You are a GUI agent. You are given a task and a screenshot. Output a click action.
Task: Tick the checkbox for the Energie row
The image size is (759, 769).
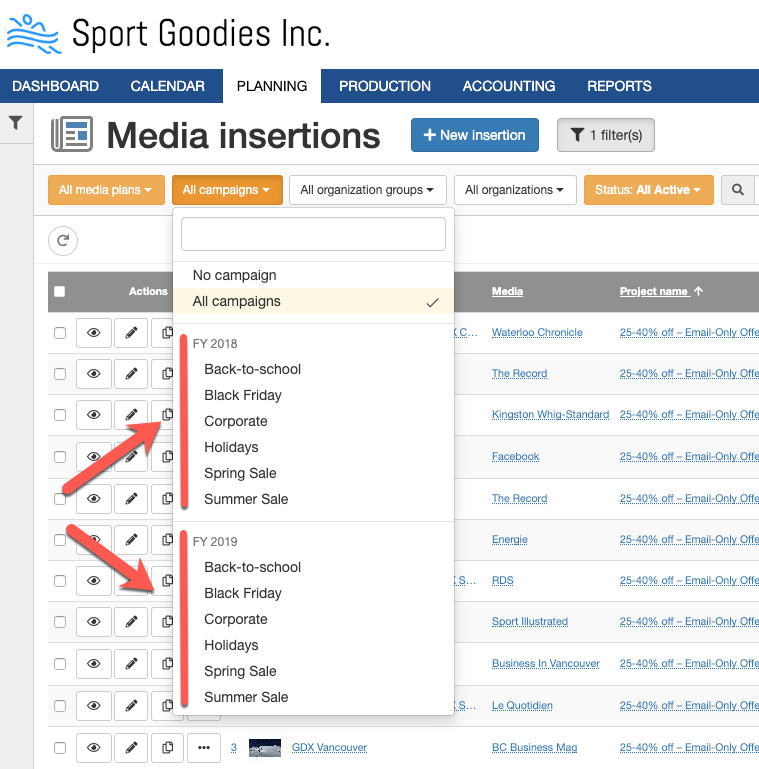60,539
